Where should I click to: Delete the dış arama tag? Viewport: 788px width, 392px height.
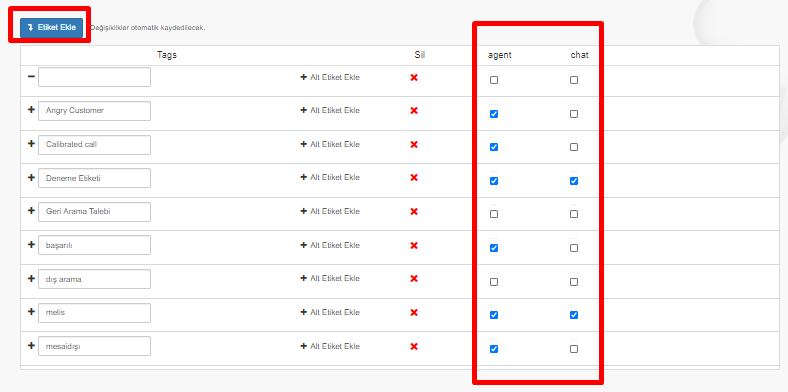pos(414,278)
